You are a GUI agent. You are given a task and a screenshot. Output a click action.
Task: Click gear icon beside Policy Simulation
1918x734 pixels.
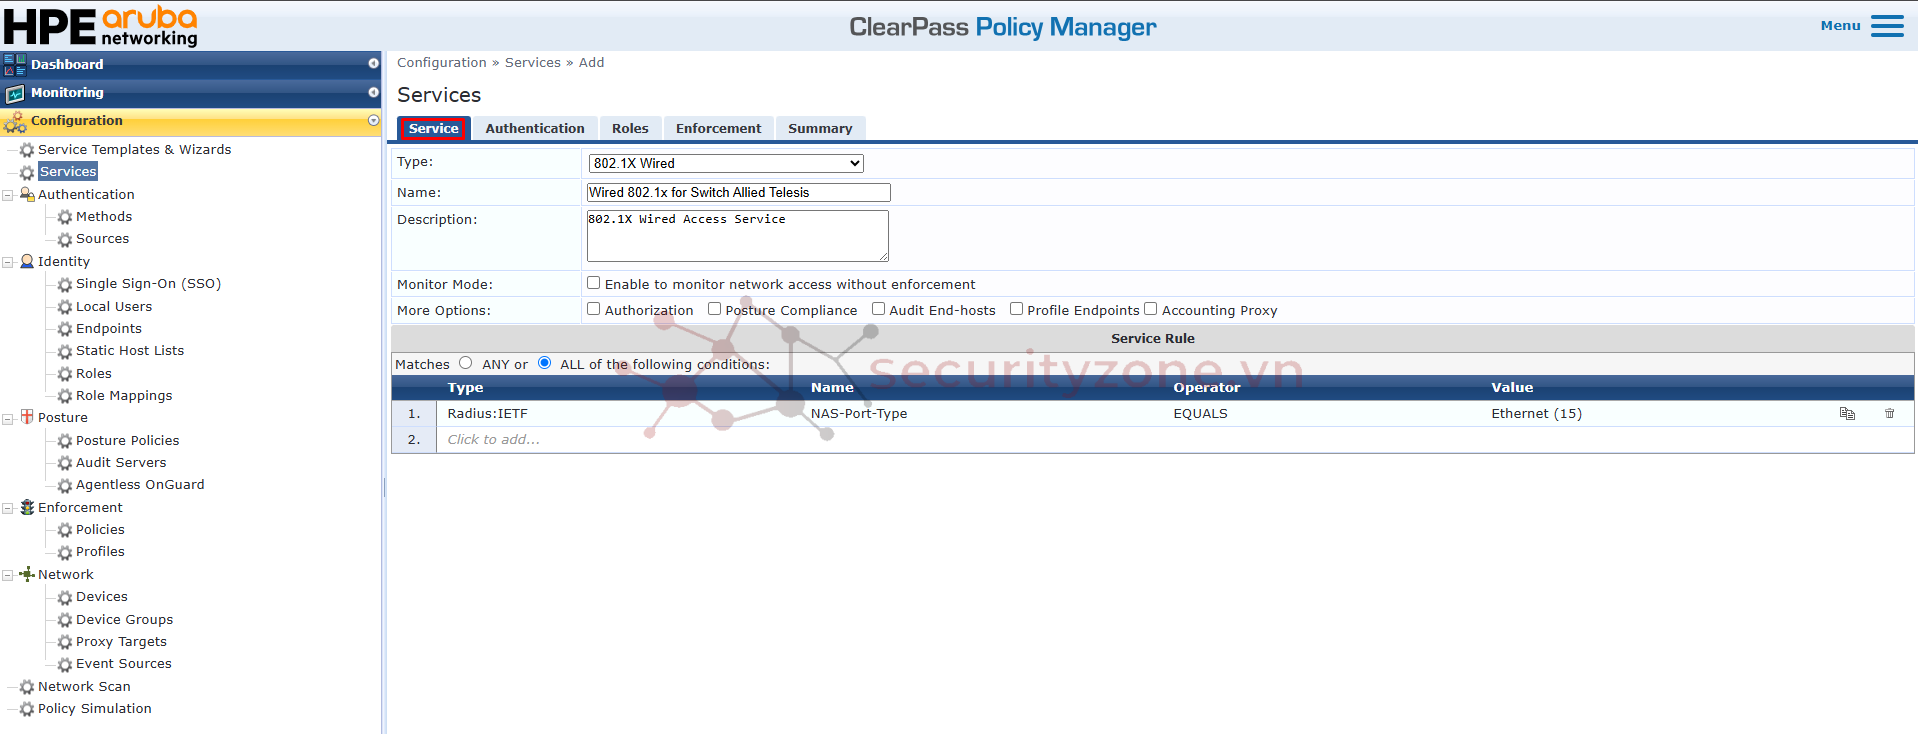pyautogui.click(x=27, y=709)
